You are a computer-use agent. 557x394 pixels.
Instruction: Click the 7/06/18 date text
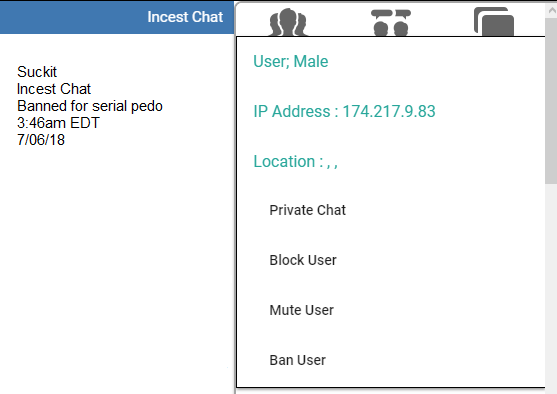[41, 140]
